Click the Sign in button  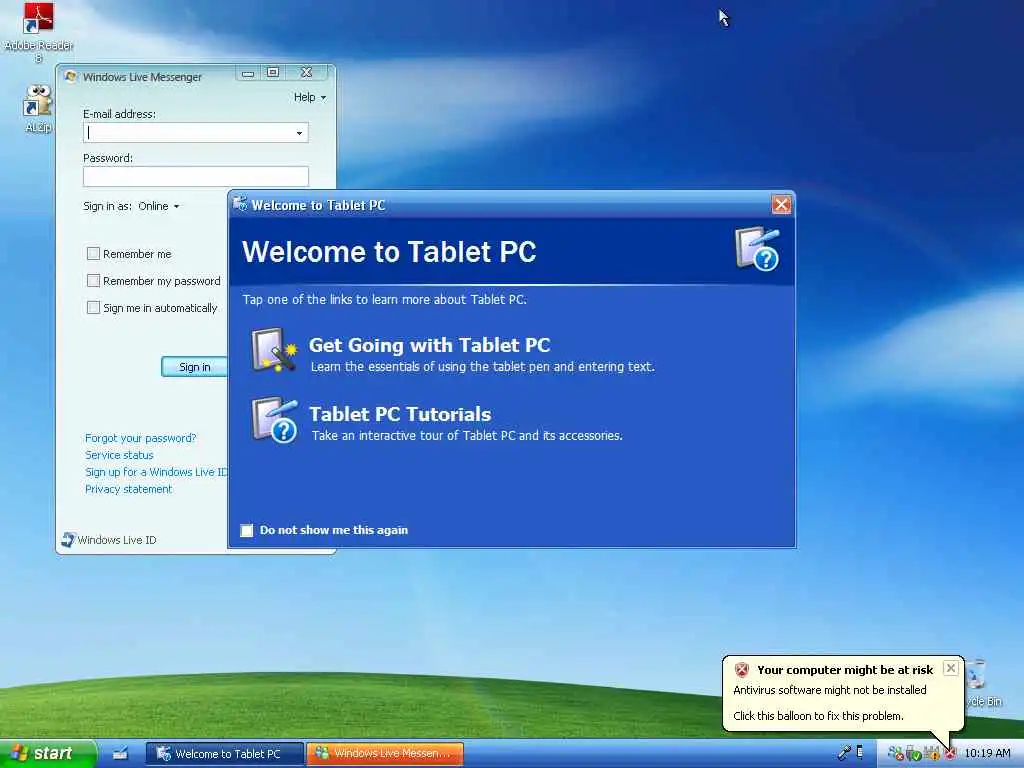(x=195, y=367)
